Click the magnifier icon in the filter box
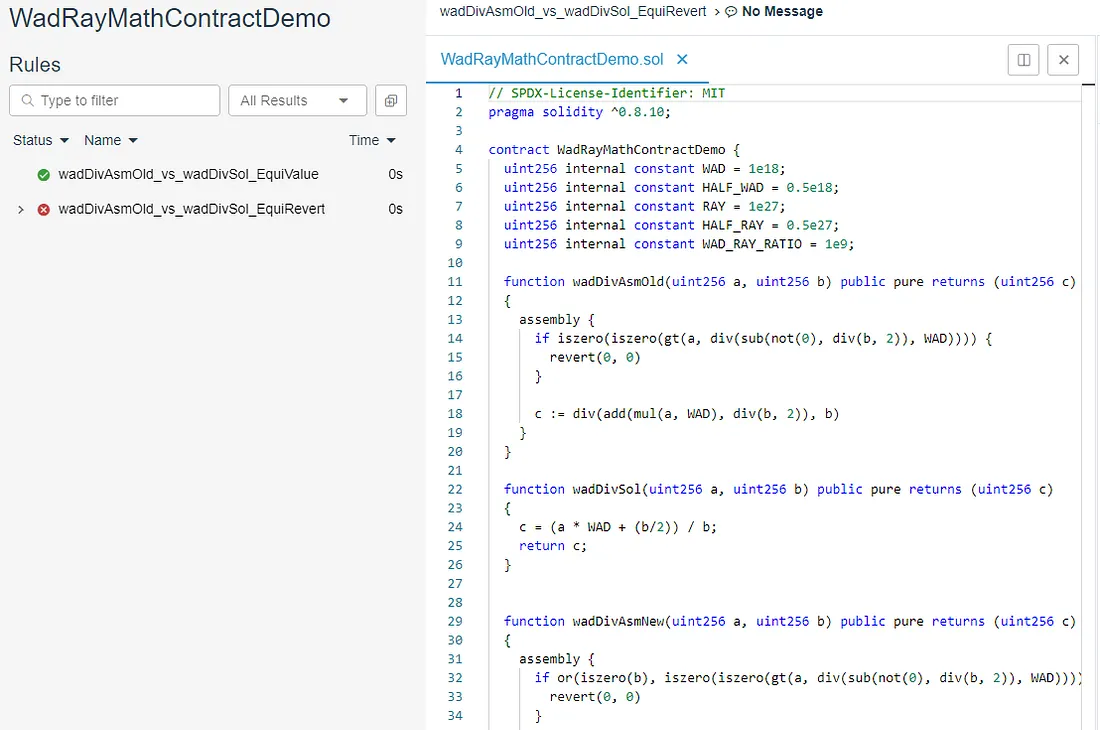 tap(26, 101)
